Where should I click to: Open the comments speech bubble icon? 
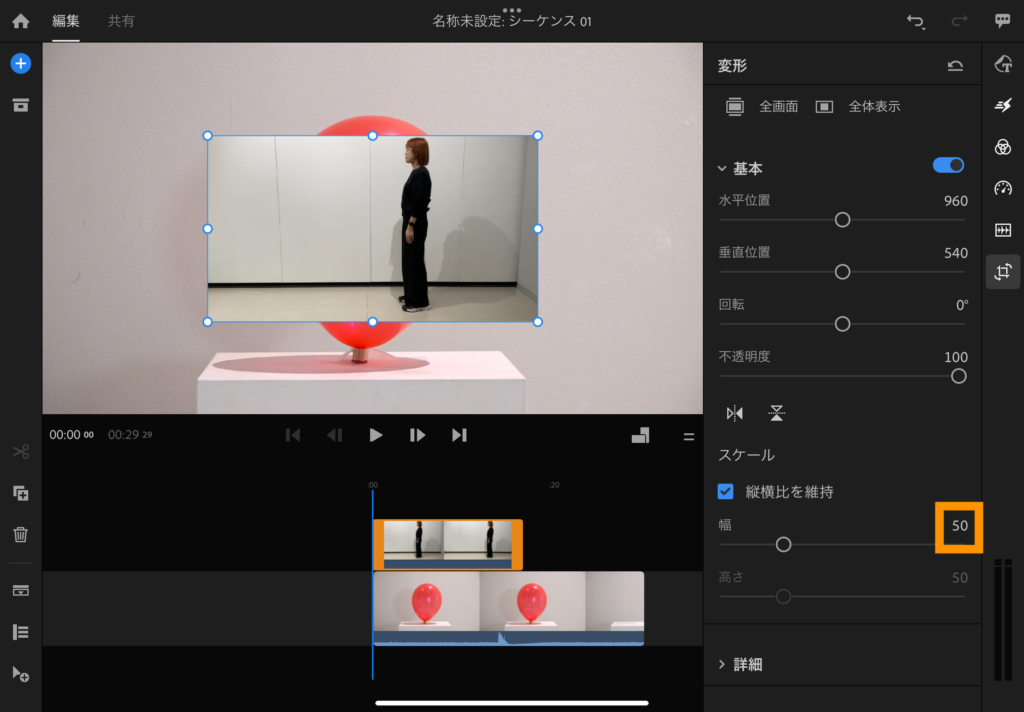tap(1002, 21)
